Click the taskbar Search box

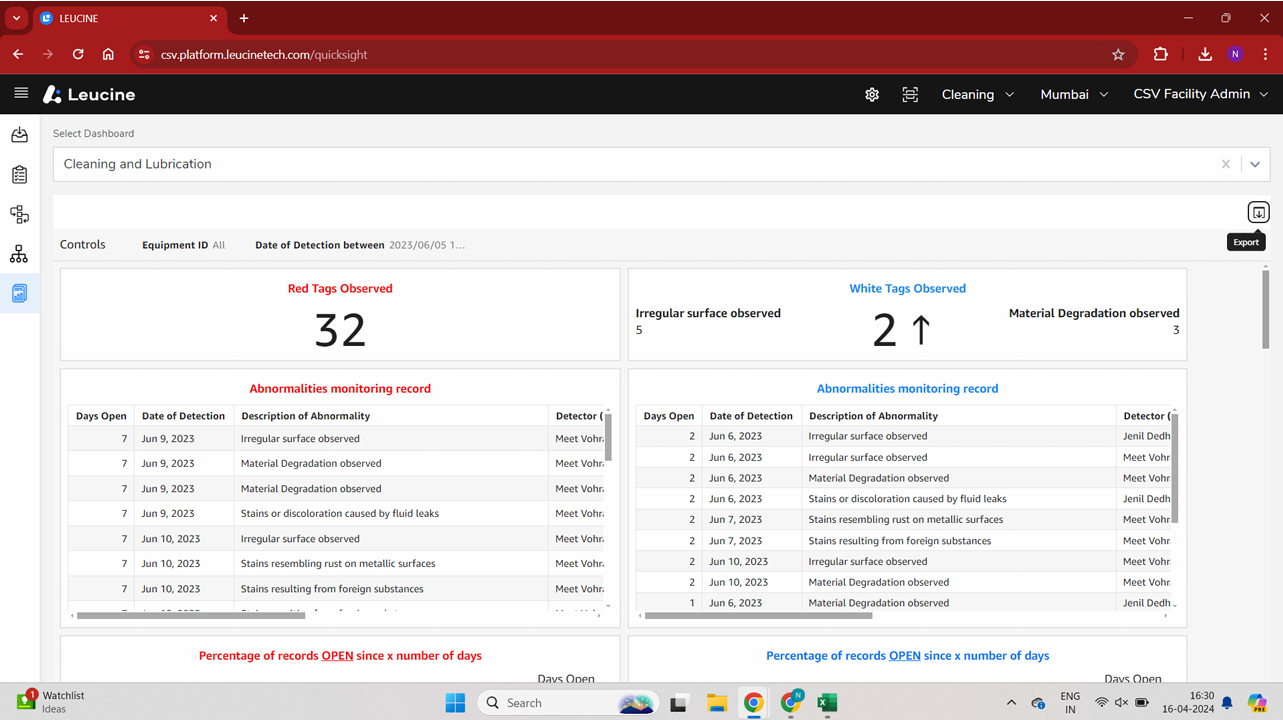pyautogui.click(x=567, y=702)
